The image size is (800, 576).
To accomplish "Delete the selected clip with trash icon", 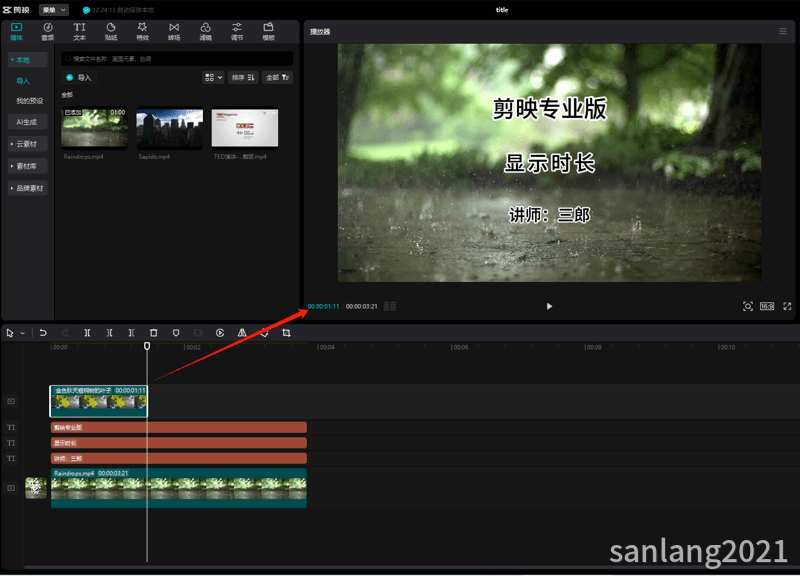I will pyautogui.click(x=154, y=333).
